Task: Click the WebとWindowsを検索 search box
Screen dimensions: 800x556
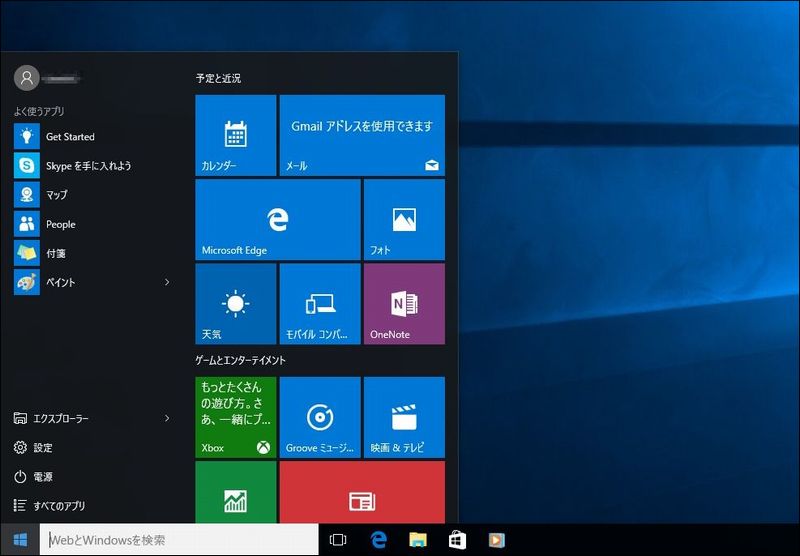Action: pos(179,540)
